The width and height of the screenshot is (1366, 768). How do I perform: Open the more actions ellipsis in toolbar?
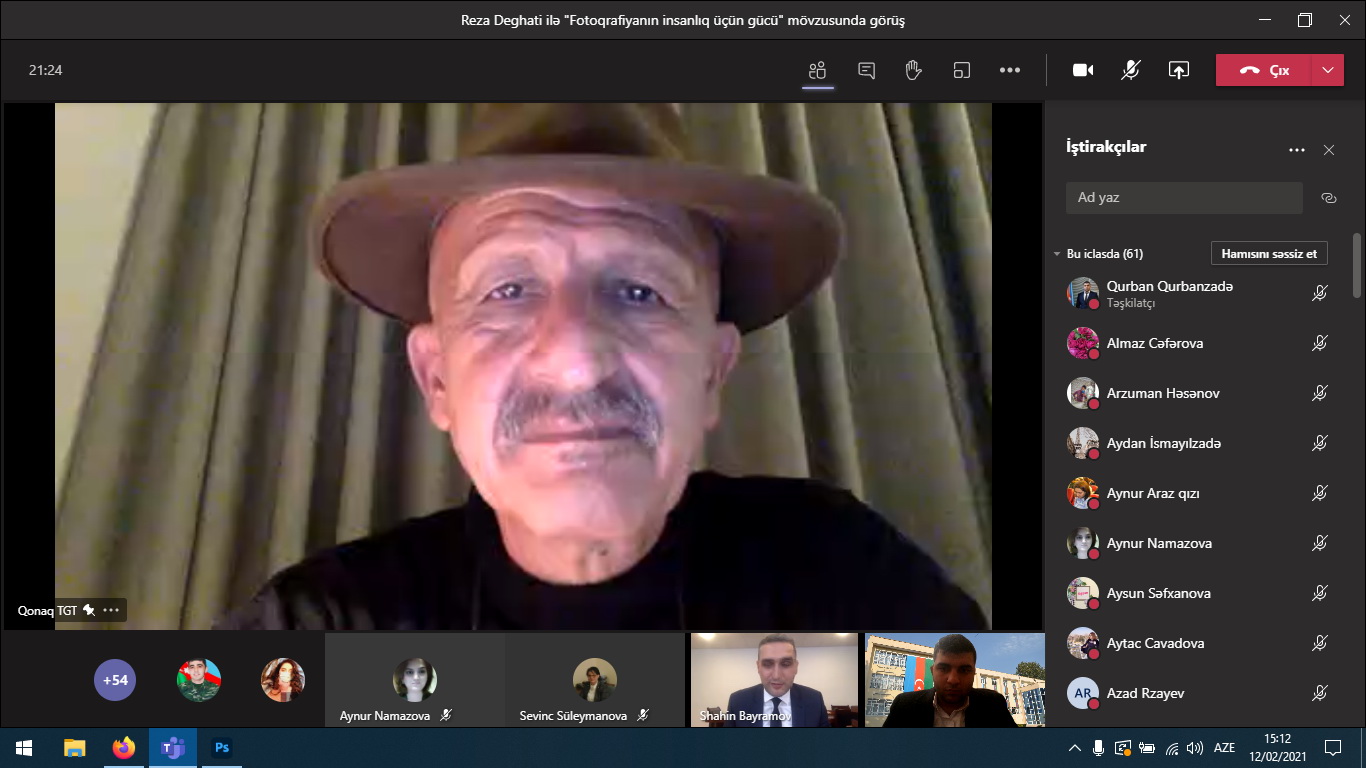point(1010,70)
